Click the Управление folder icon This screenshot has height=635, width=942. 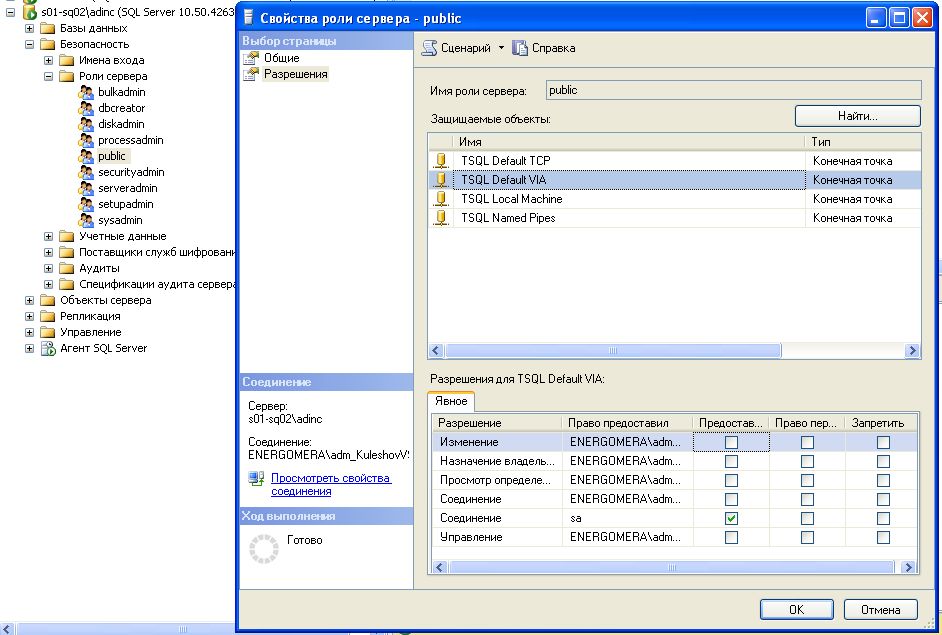[x=47, y=332]
